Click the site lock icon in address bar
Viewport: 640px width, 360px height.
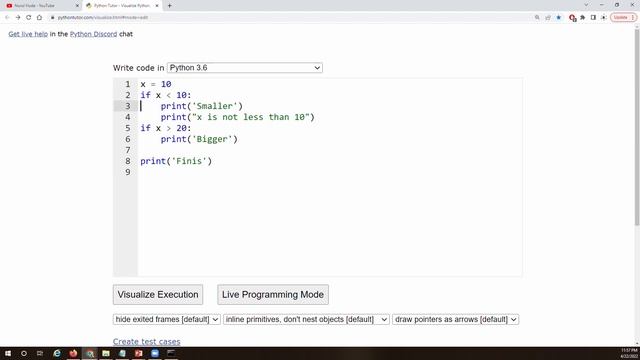[x=52, y=18]
